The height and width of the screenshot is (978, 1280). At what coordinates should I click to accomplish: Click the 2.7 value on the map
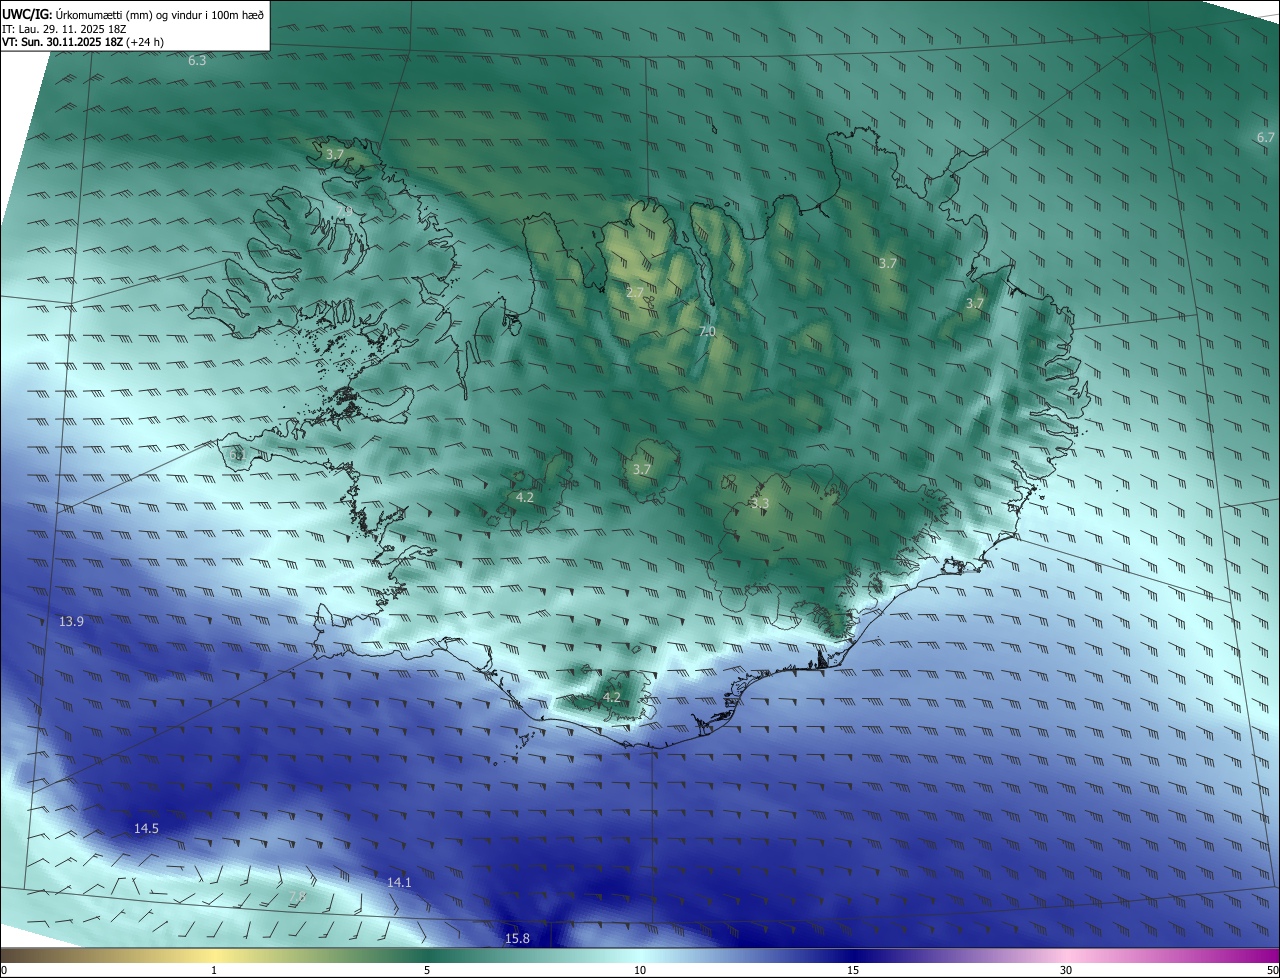tap(635, 293)
